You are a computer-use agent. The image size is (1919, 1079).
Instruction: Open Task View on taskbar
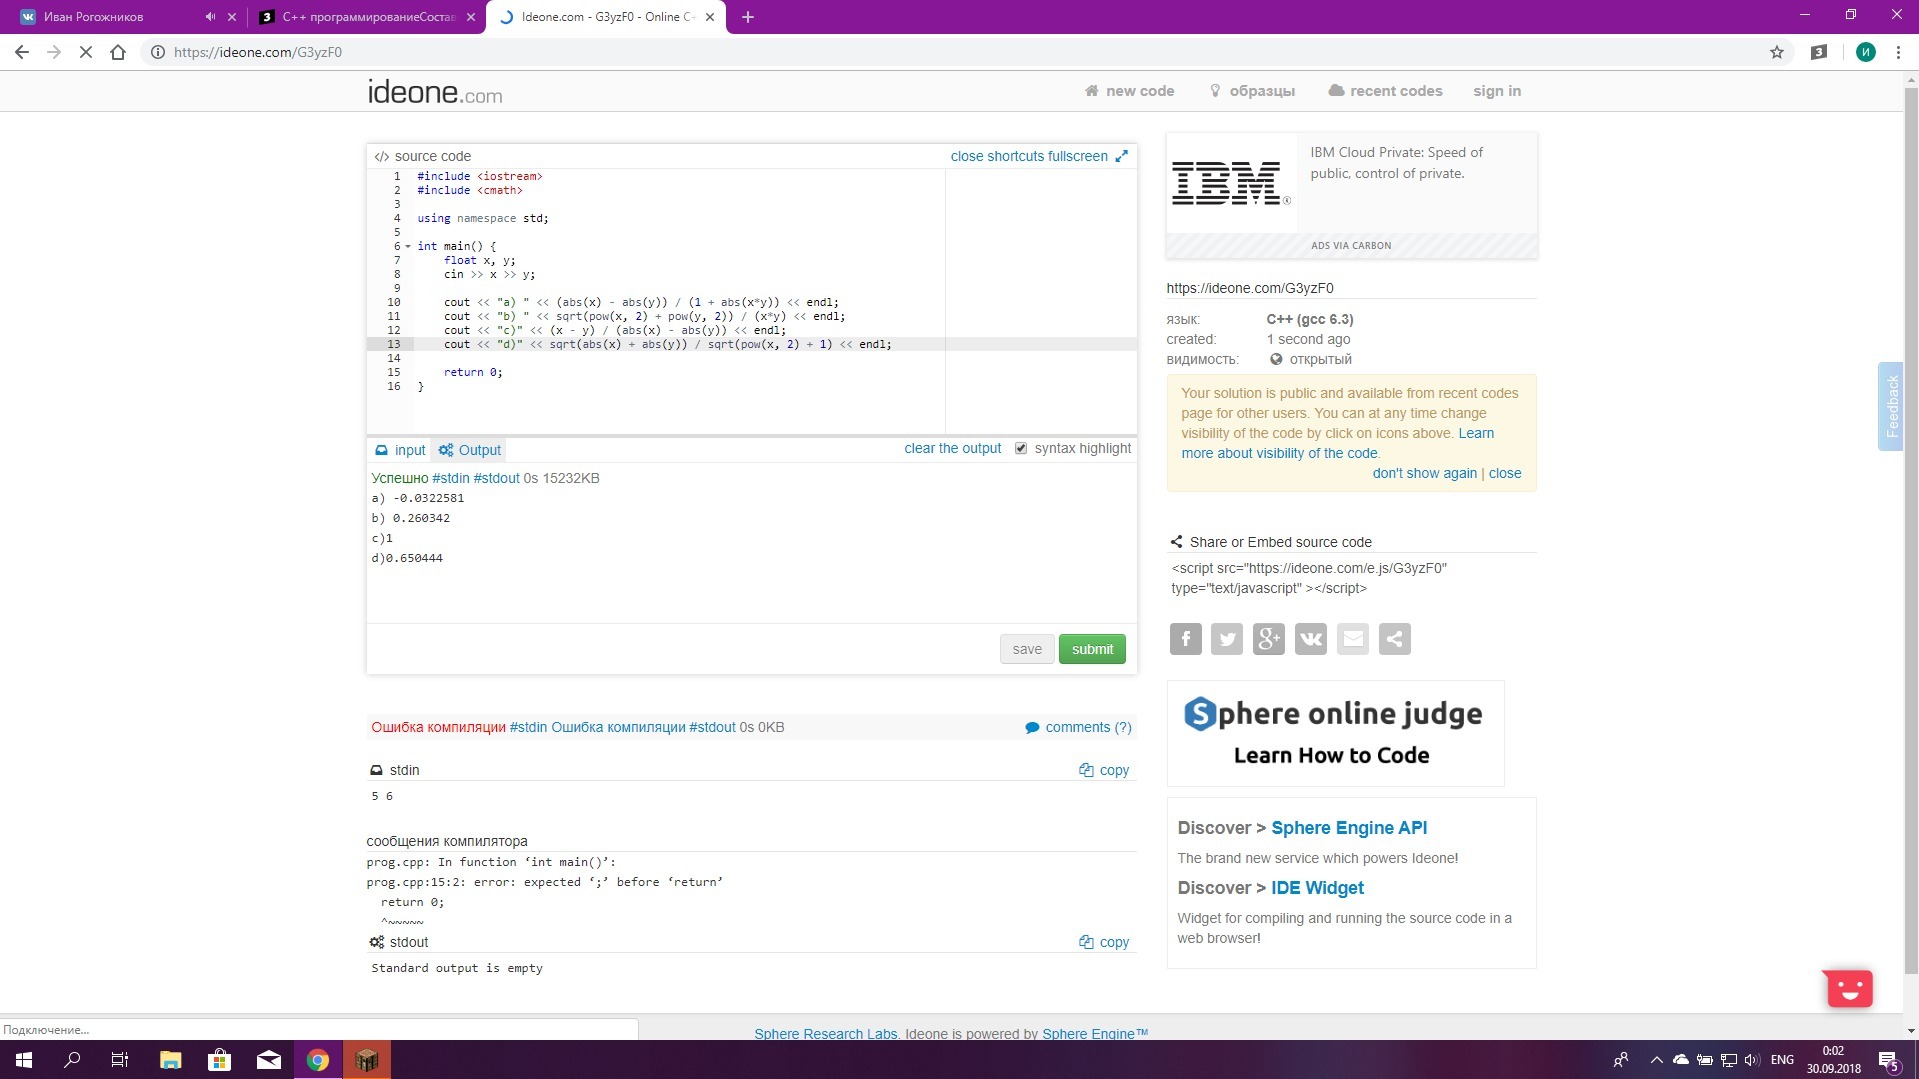[x=120, y=1060]
